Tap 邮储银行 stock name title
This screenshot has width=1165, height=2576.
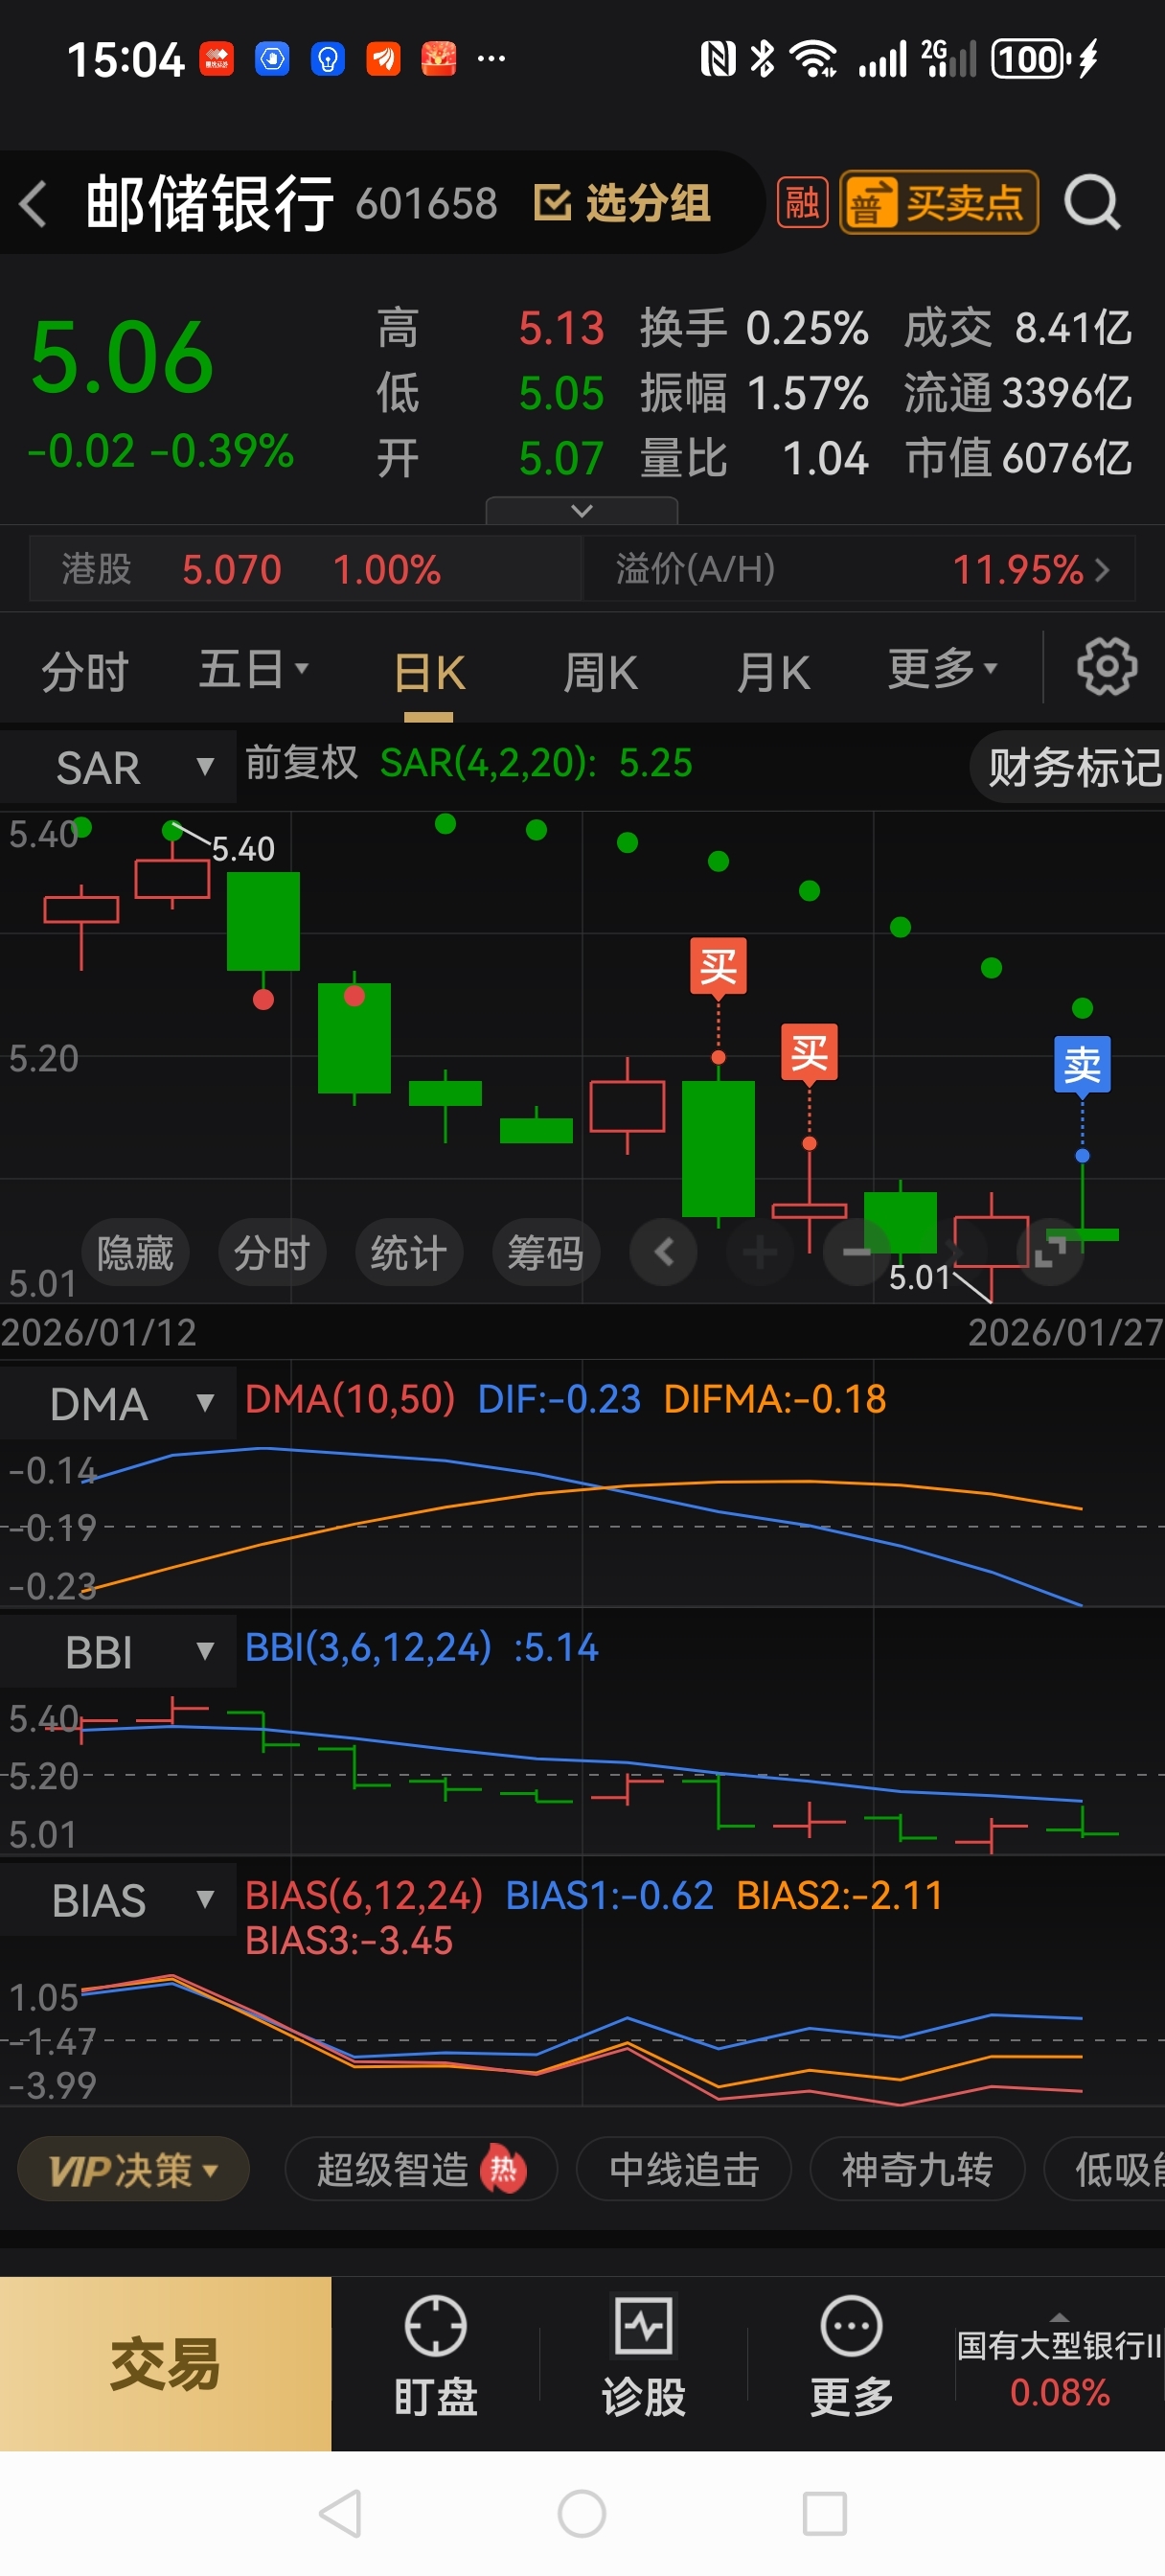[x=210, y=203]
